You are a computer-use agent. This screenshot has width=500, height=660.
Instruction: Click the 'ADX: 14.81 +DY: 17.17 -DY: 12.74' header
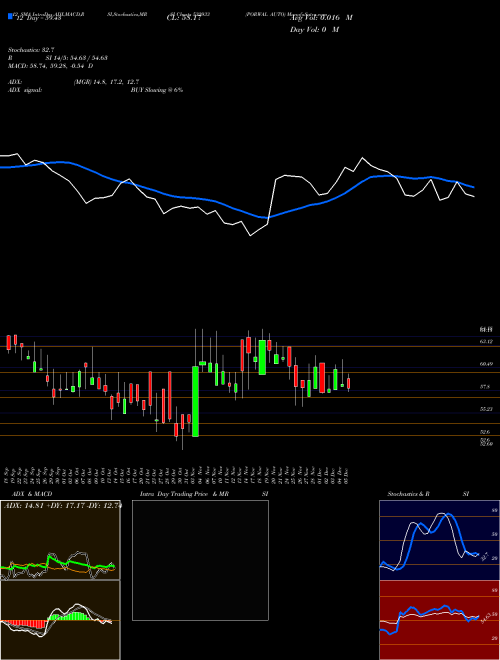62,505
